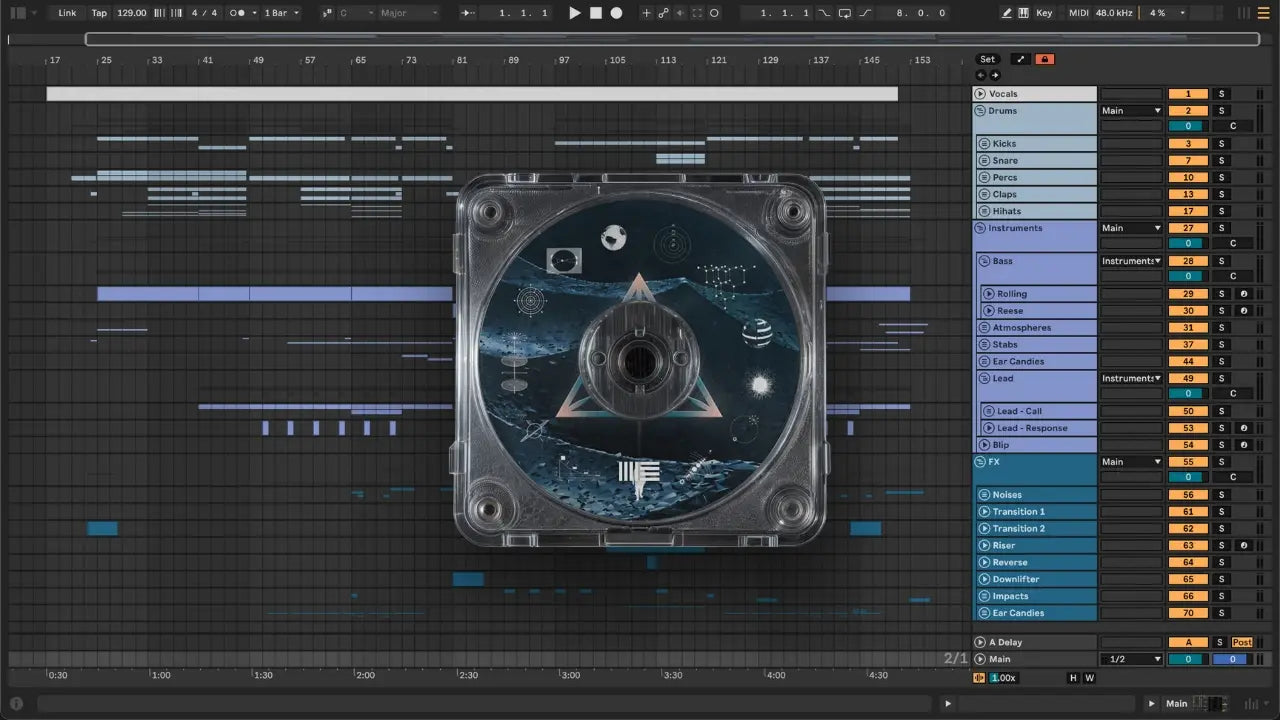
Task: Jump to previous locator arrow
Action: click(x=981, y=75)
